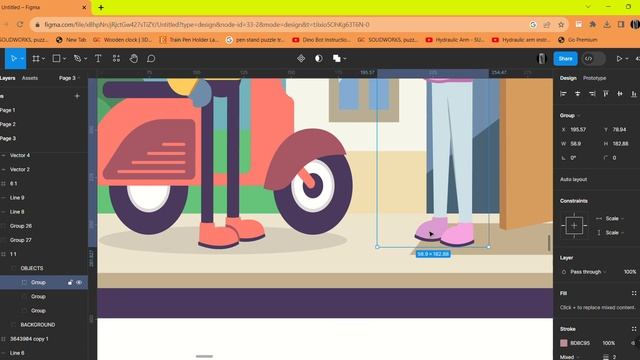640x360 pixels.
Task: Click the Align vertical centers icon
Action: pos(620,94)
